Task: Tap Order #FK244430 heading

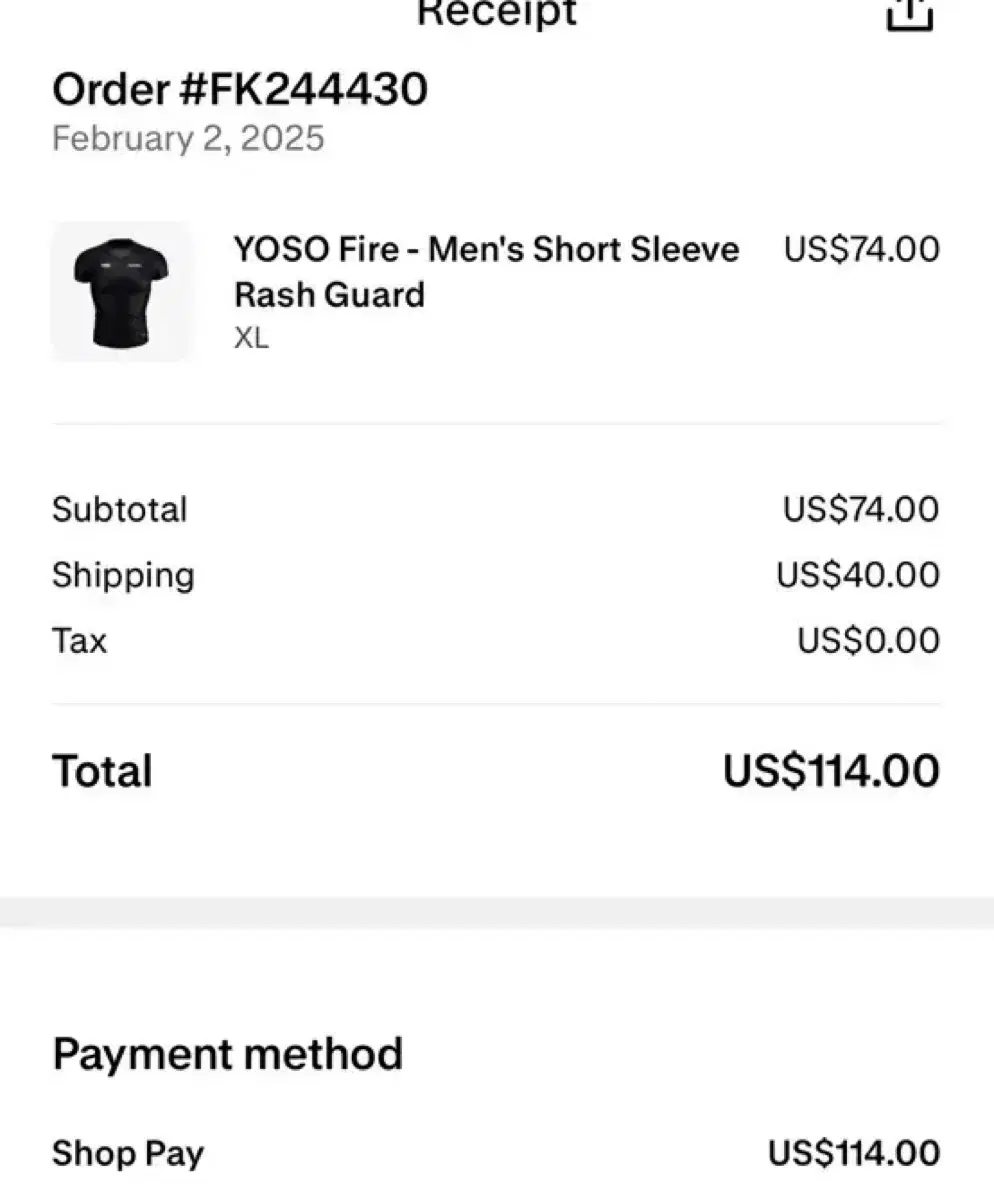Action: click(240, 91)
